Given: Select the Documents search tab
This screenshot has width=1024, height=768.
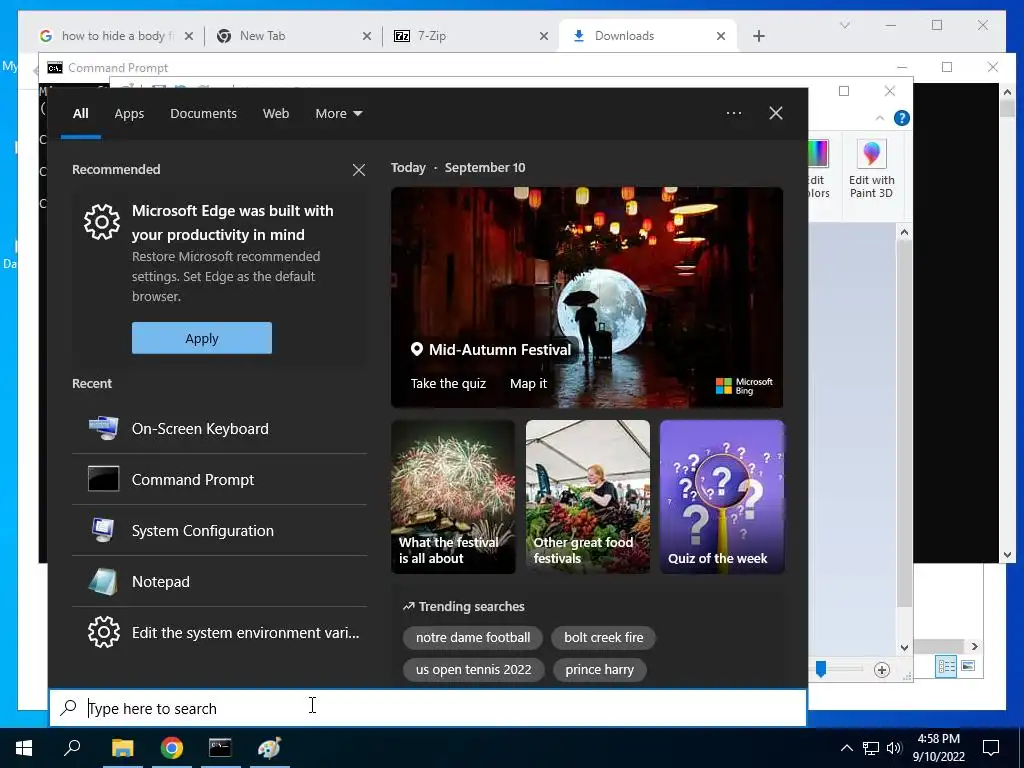Looking at the screenshot, I should tap(203, 114).
